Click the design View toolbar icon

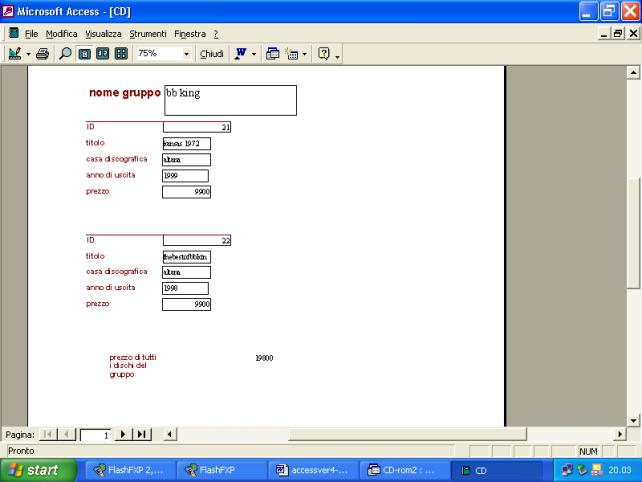click(x=15, y=54)
